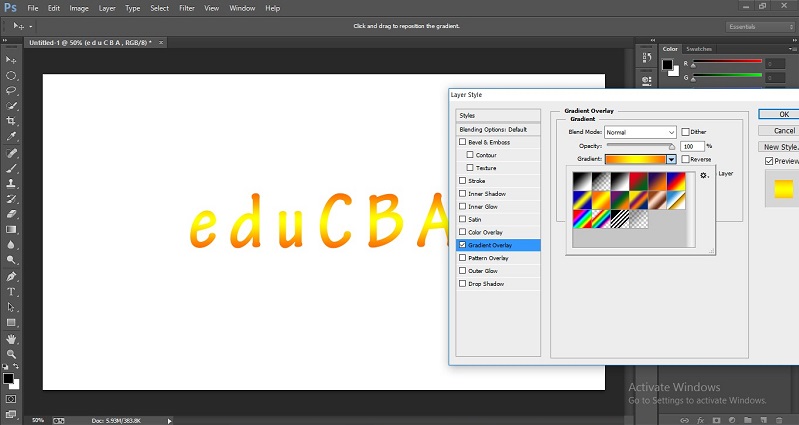
Task: Select the Lasso tool
Action: tap(11, 91)
